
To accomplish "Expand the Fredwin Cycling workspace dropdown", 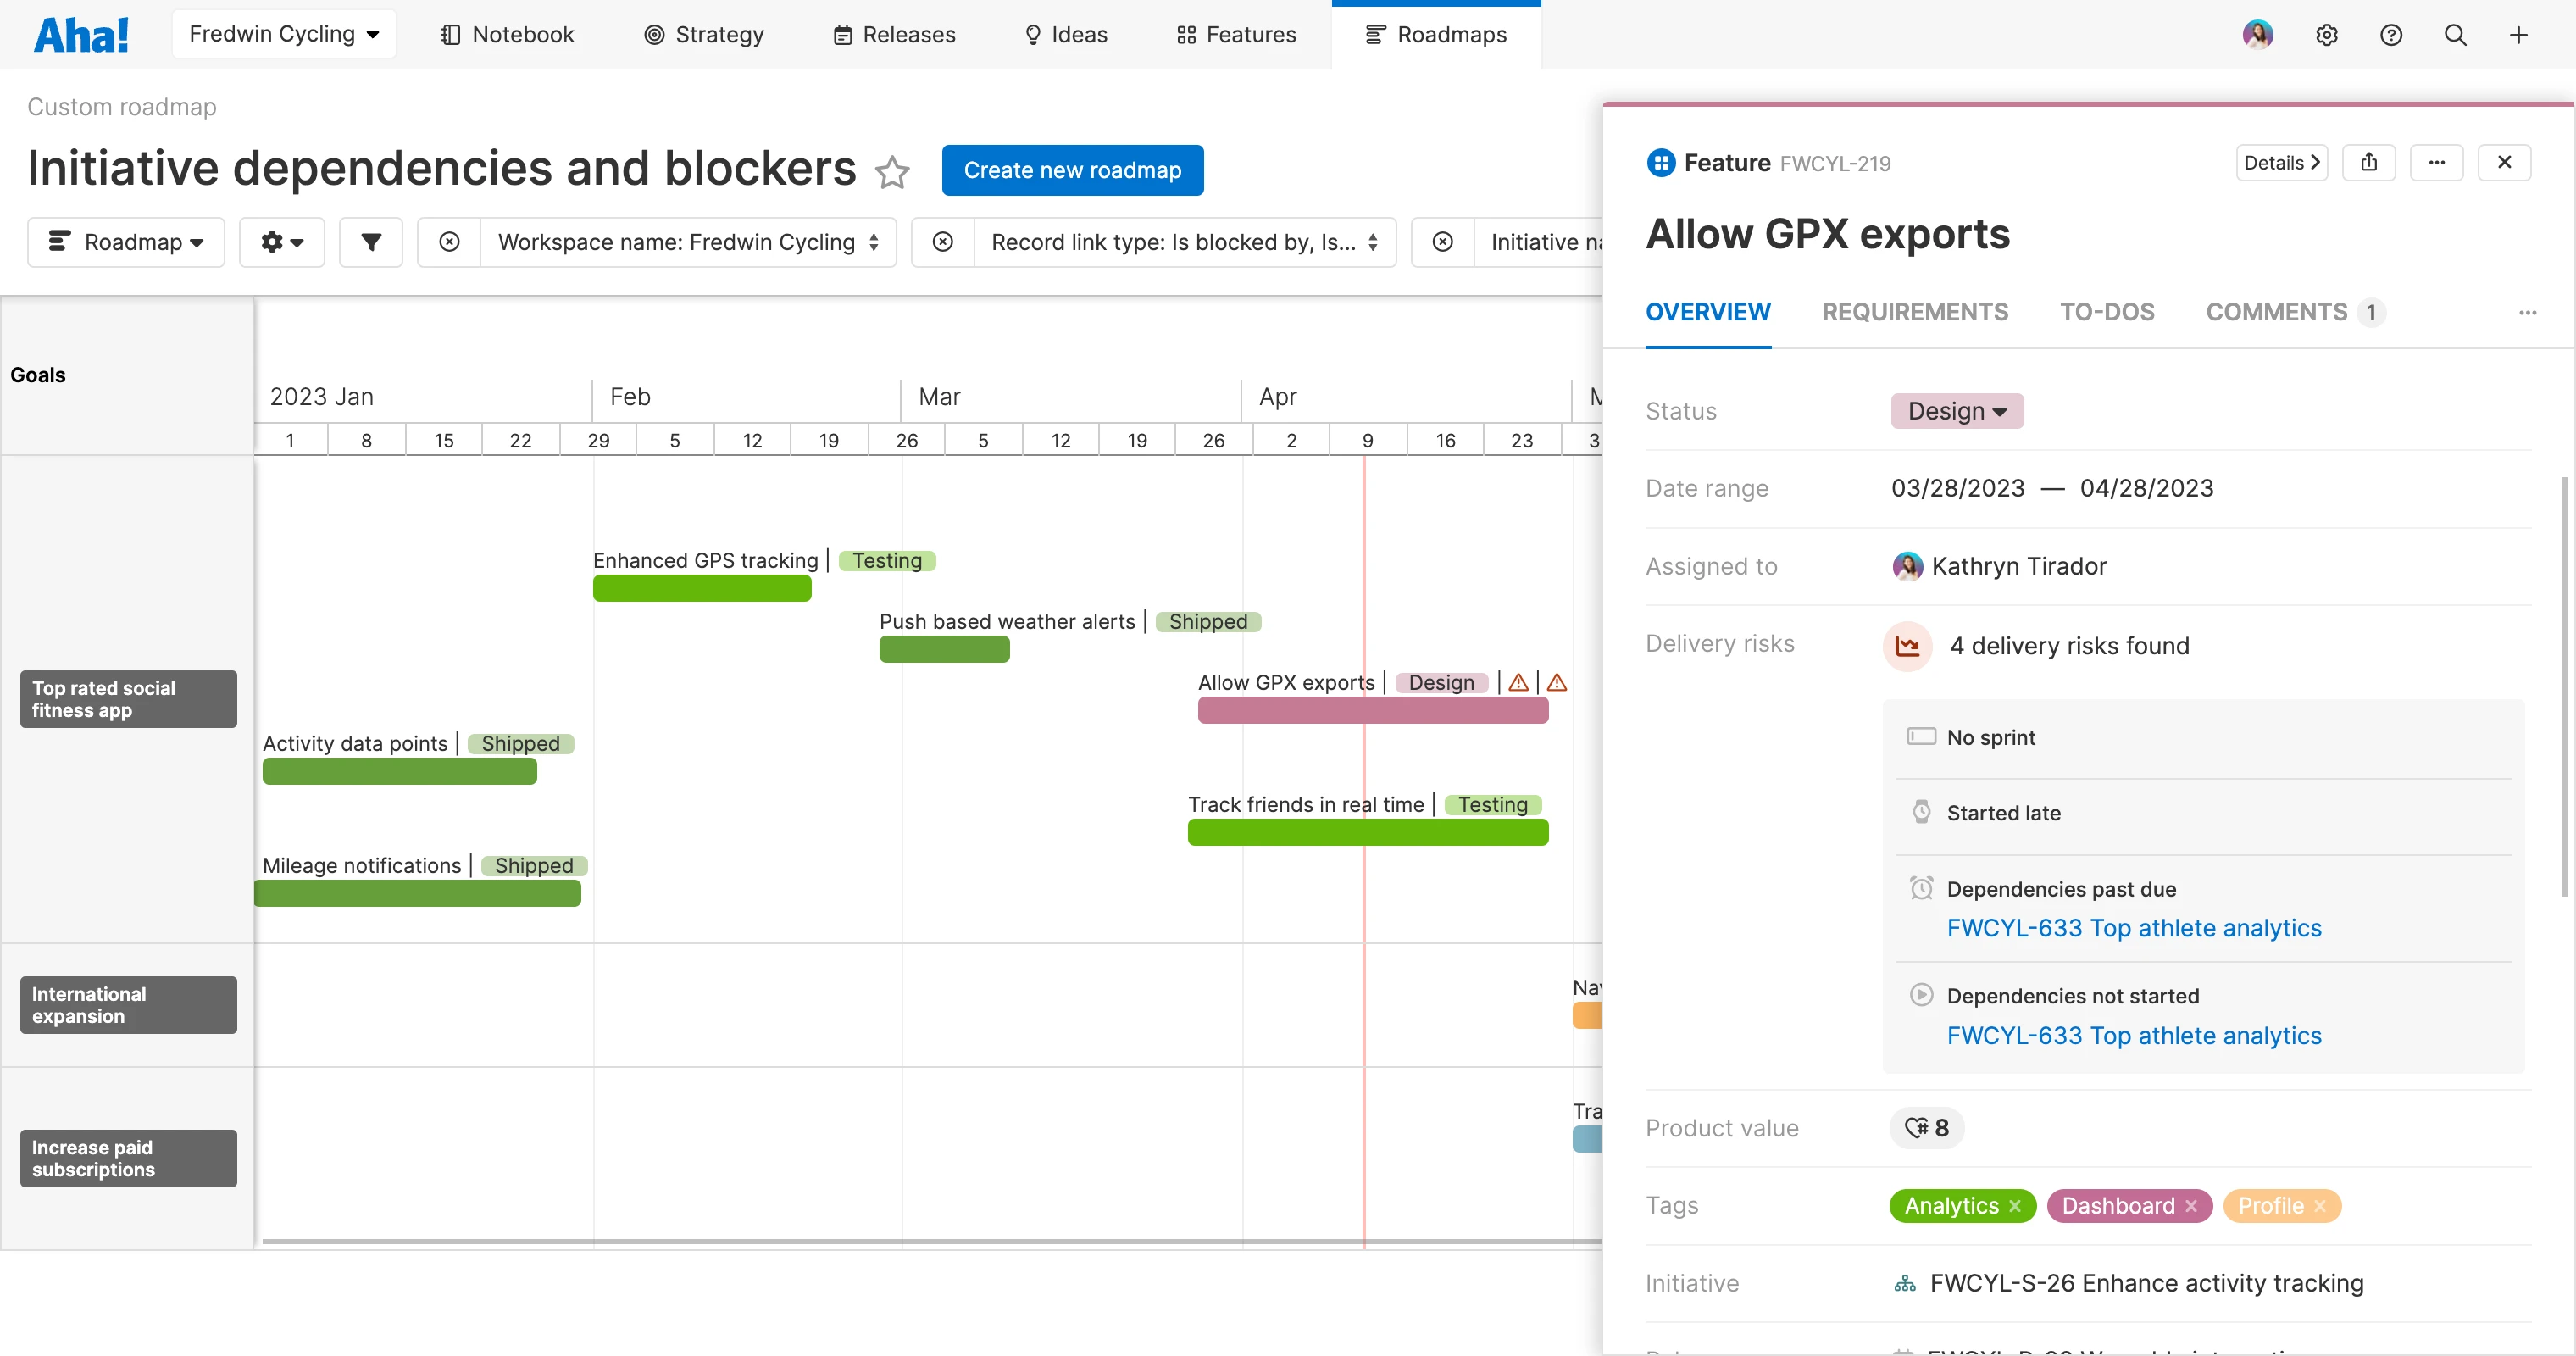I will (284, 34).
